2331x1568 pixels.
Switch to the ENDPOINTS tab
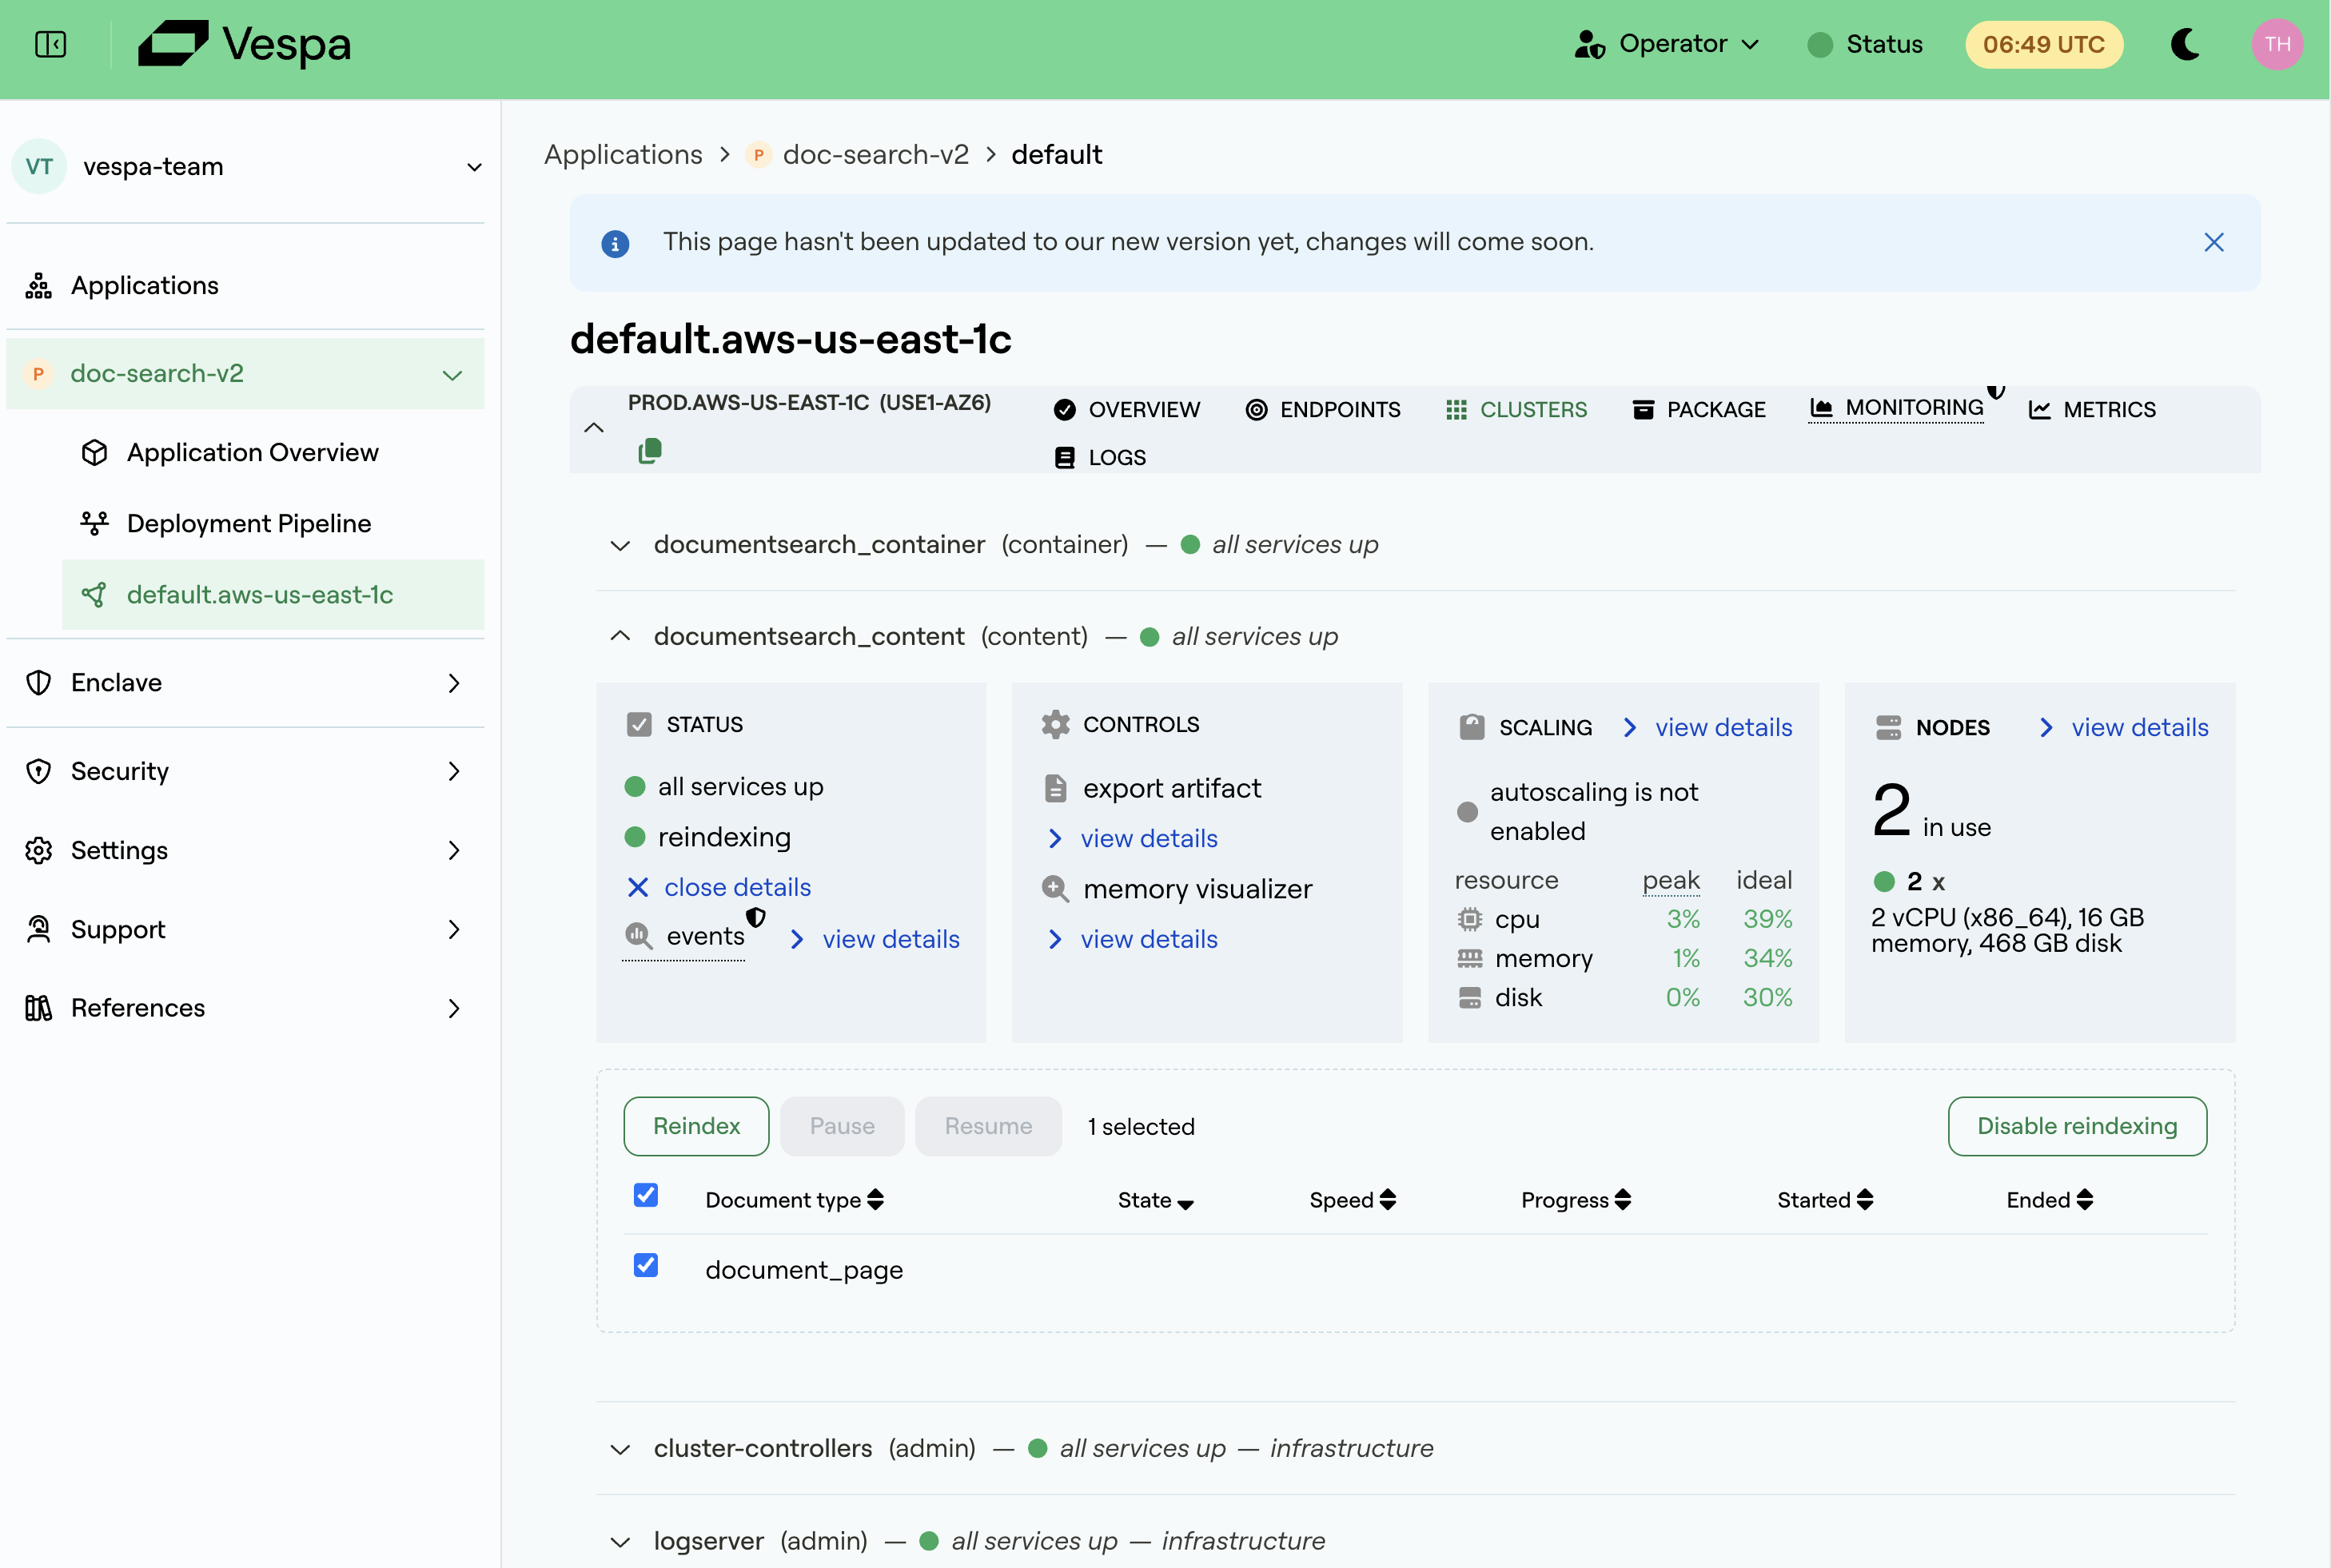click(x=1322, y=410)
